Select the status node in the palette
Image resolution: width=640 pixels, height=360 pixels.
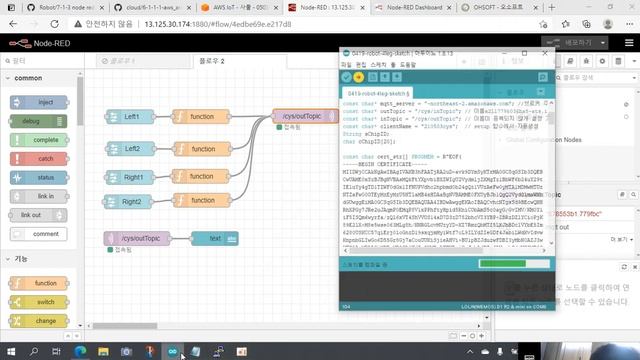(39, 178)
